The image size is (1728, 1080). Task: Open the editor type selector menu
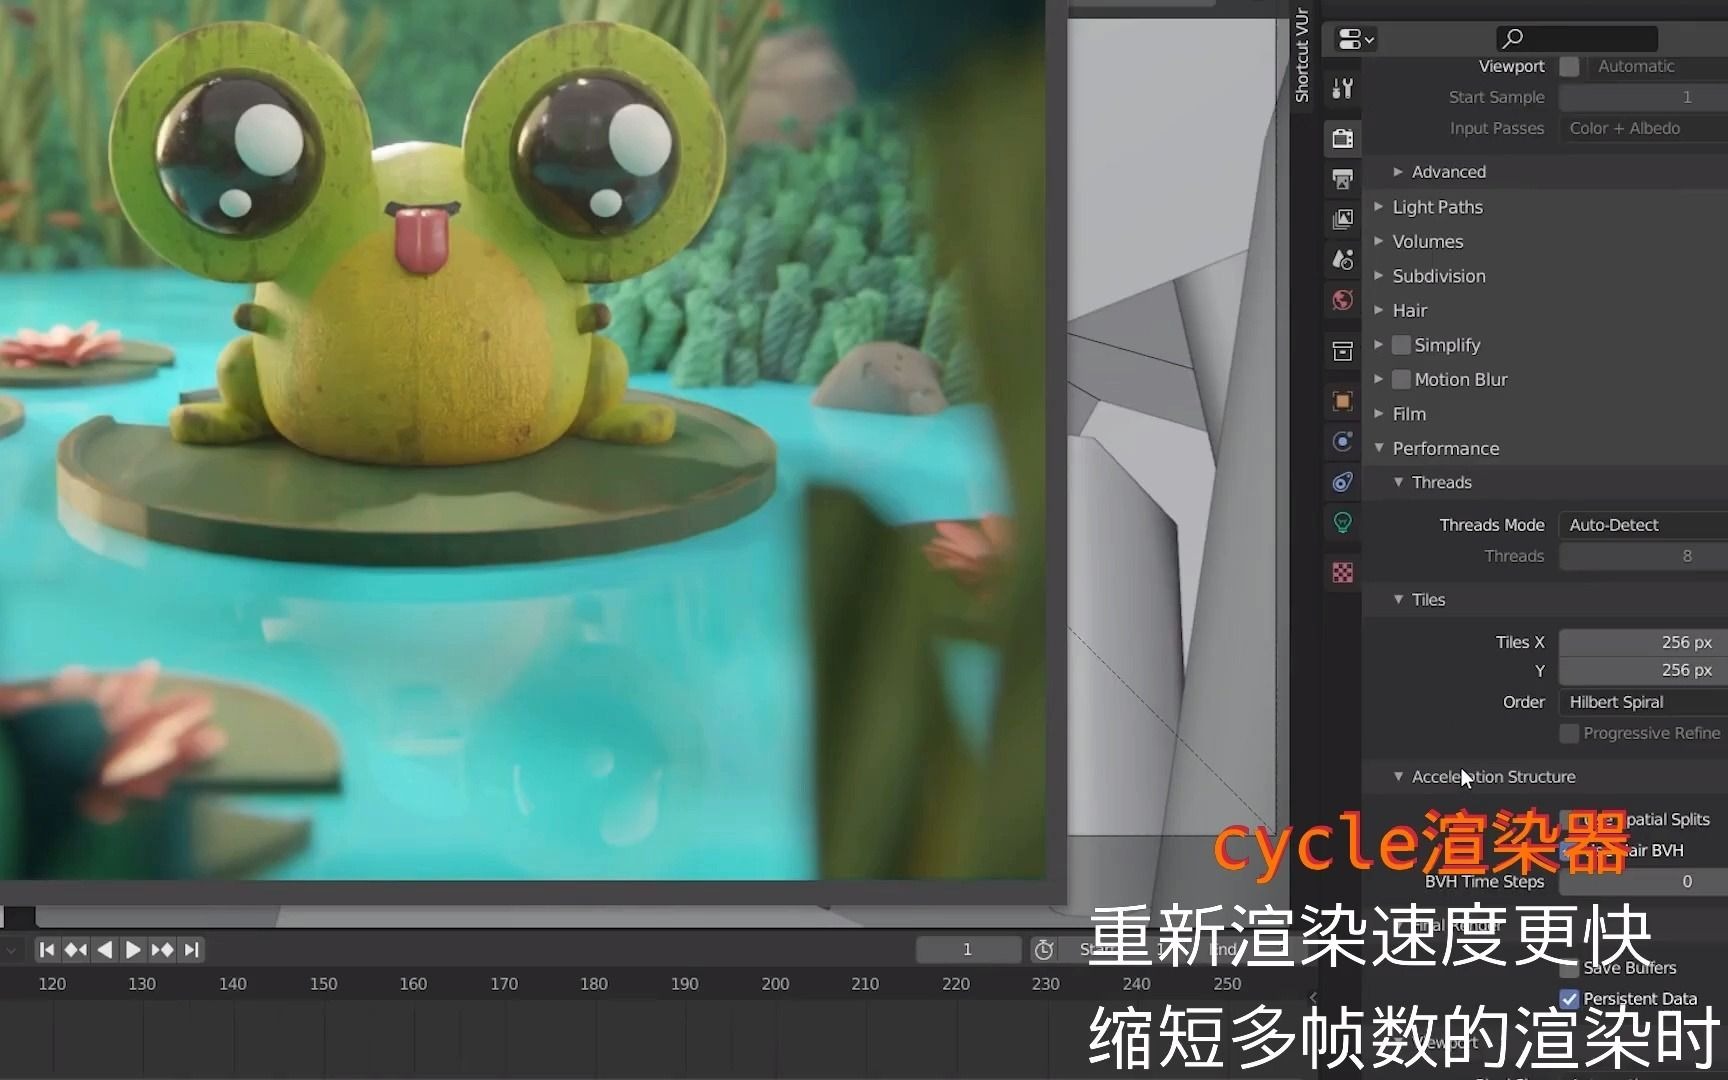[1352, 39]
